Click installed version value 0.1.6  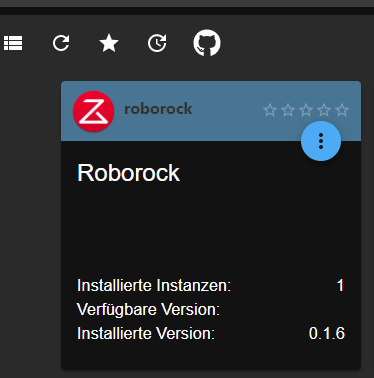(x=327, y=333)
